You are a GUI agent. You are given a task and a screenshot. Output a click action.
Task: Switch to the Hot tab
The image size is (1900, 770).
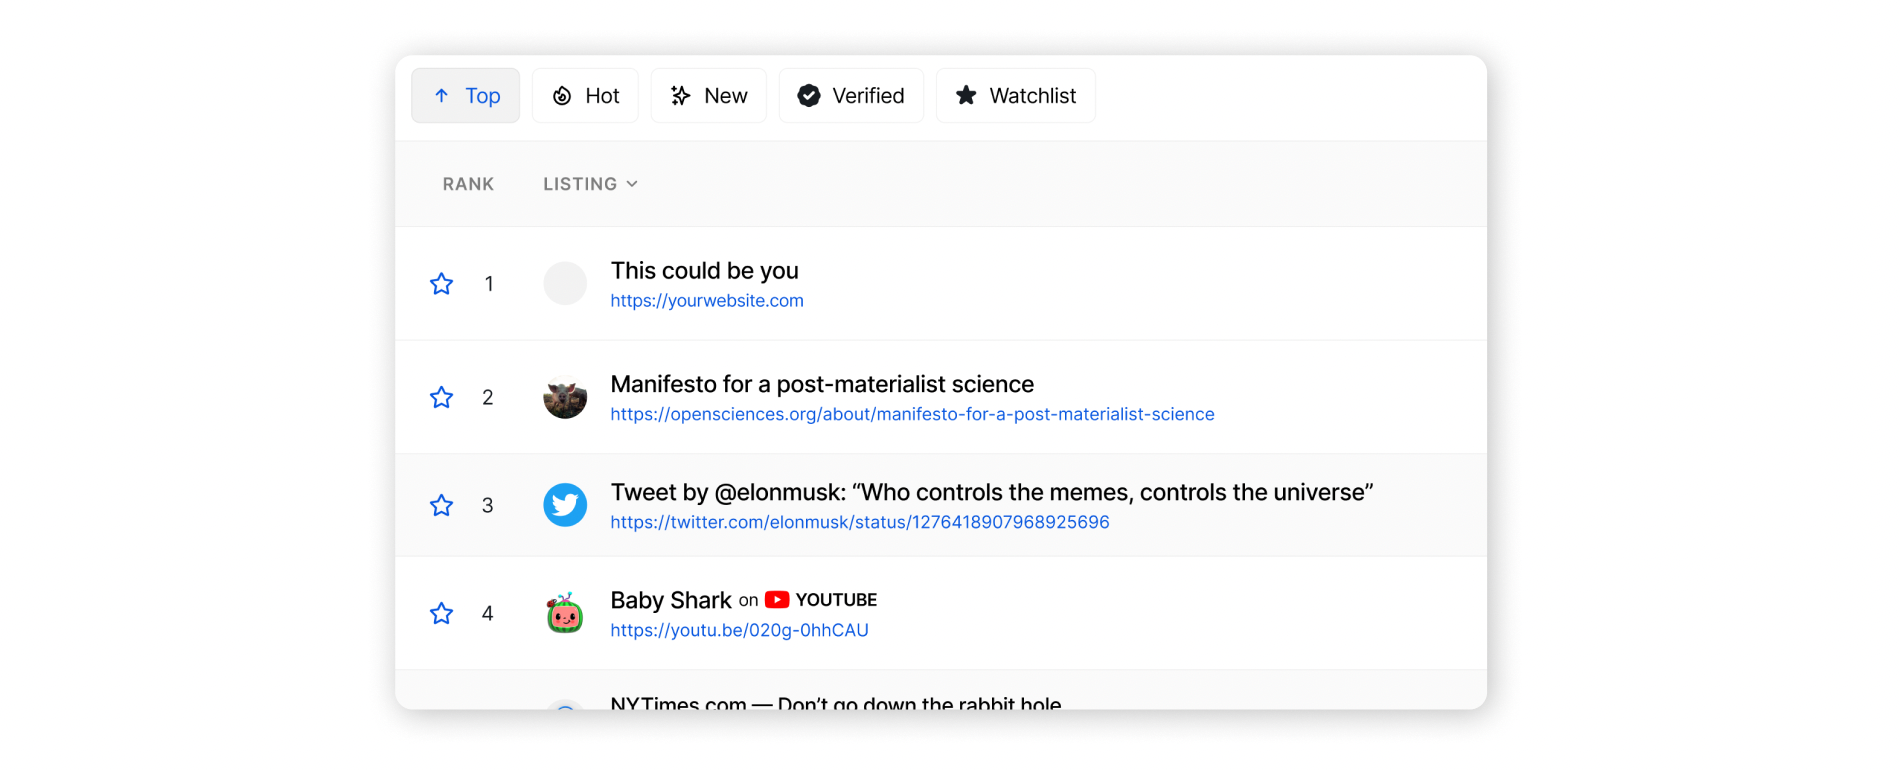click(x=585, y=96)
